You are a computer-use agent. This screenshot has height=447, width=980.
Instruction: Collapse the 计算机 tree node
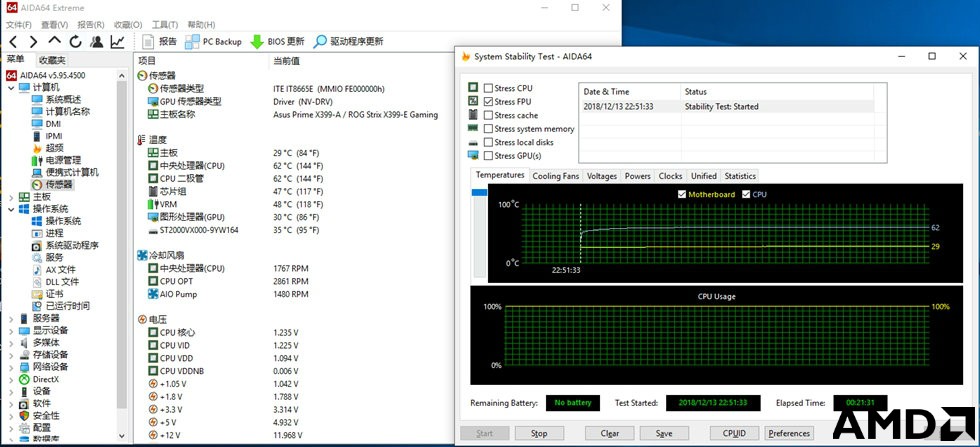coord(11,88)
